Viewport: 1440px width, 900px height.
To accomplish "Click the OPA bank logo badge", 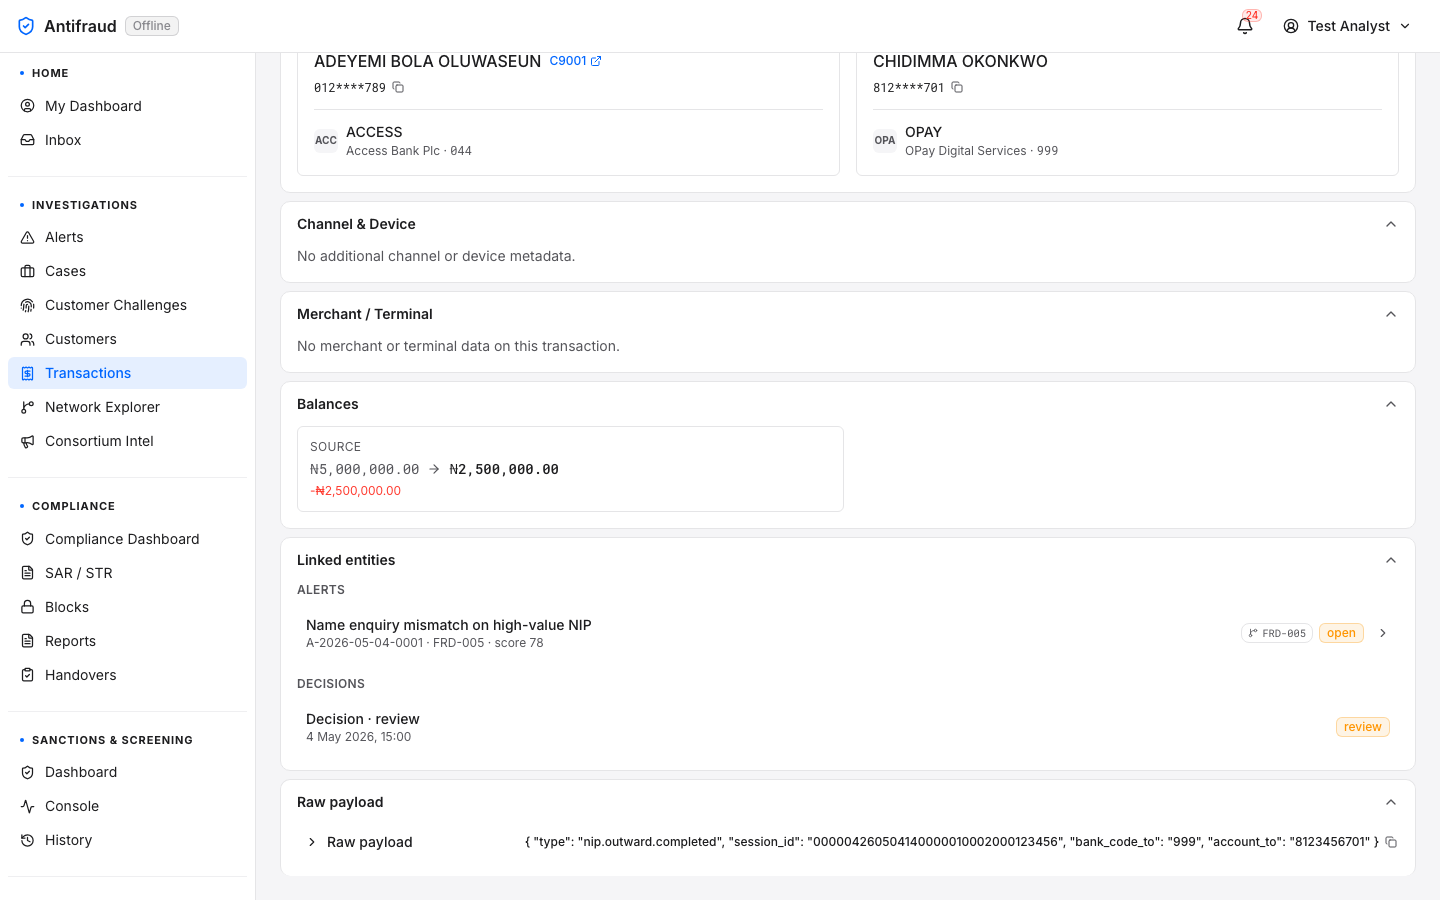I will click(885, 140).
